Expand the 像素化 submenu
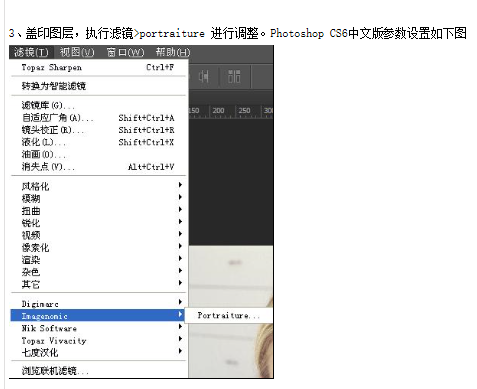The image size is (477, 389). (98, 247)
